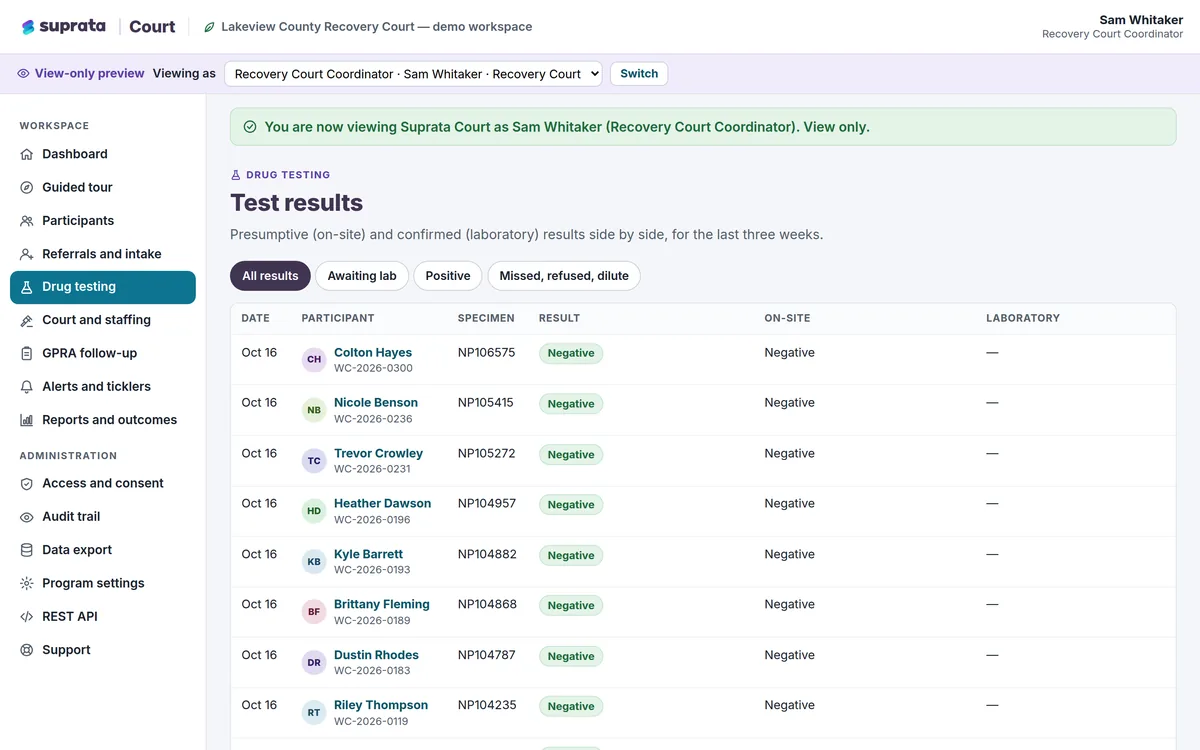Click the Audit trail eye icon
The width and height of the screenshot is (1200, 750).
27,517
